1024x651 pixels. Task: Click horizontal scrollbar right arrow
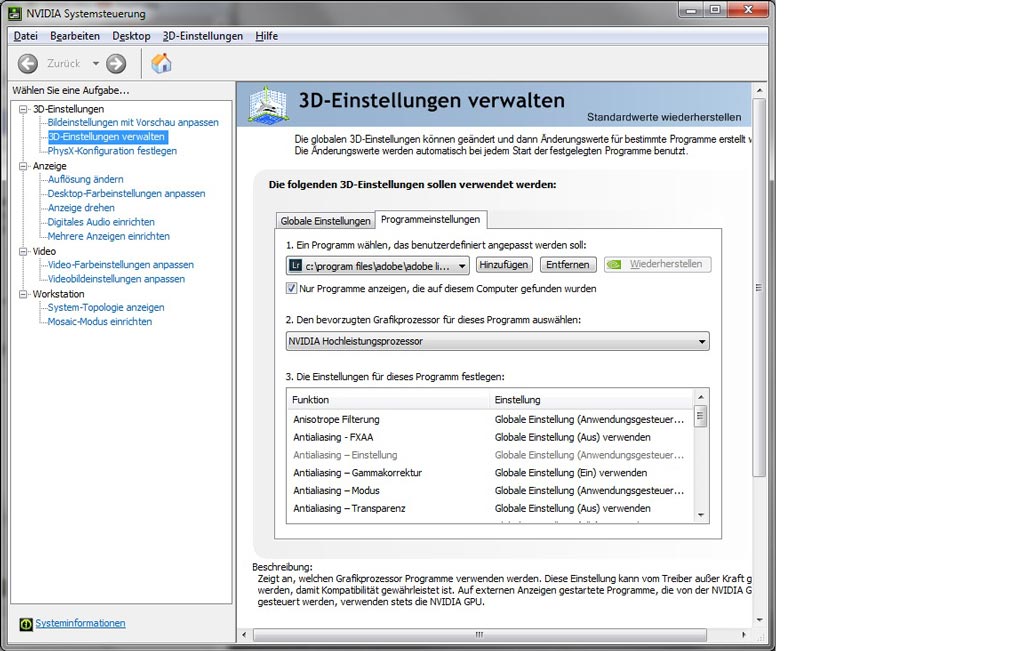(x=743, y=635)
